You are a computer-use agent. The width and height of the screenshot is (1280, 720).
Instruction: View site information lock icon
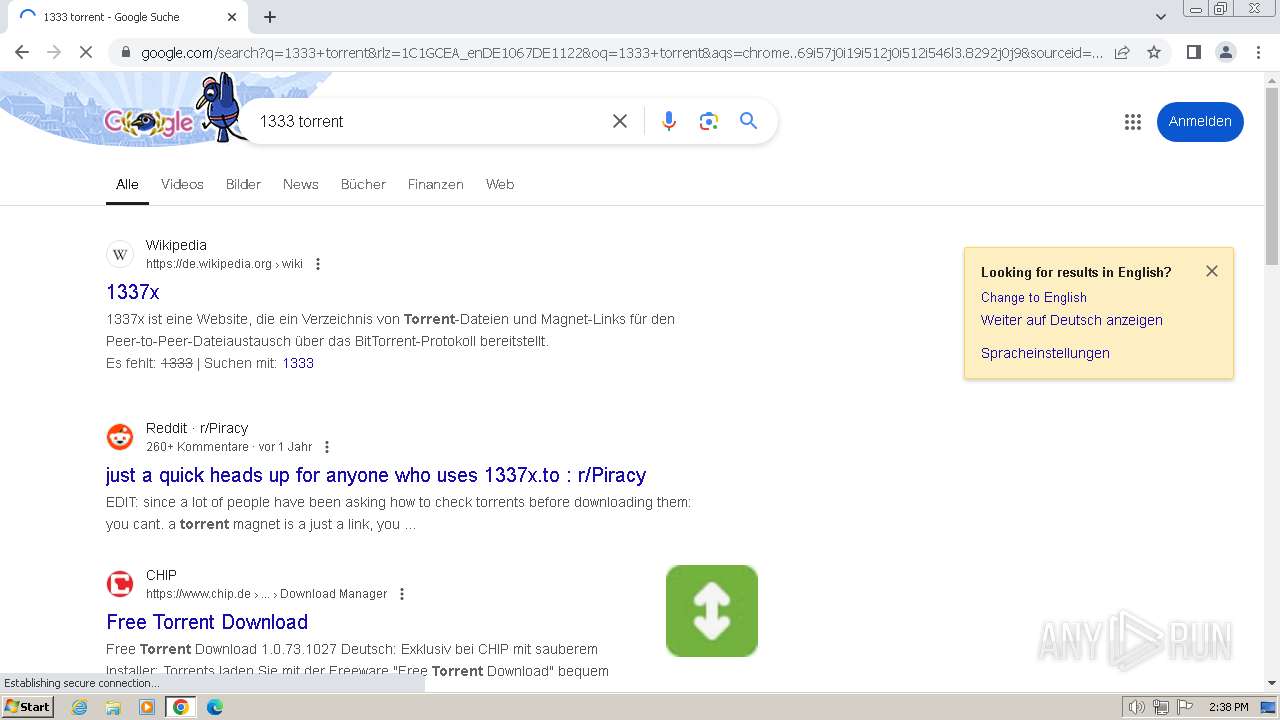[124, 53]
